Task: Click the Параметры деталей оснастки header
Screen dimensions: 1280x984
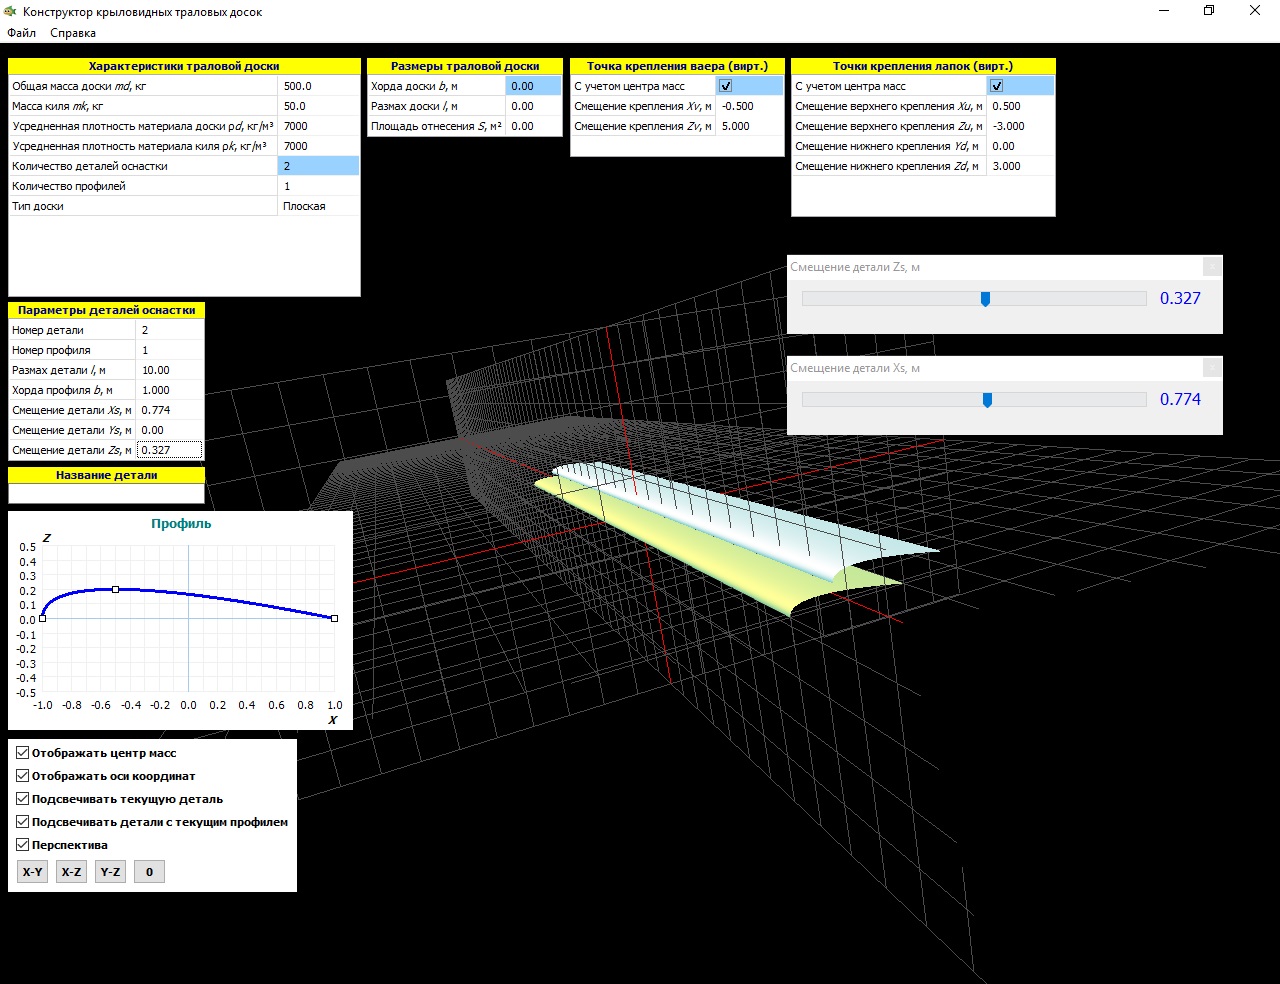Action: click(106, 310)
